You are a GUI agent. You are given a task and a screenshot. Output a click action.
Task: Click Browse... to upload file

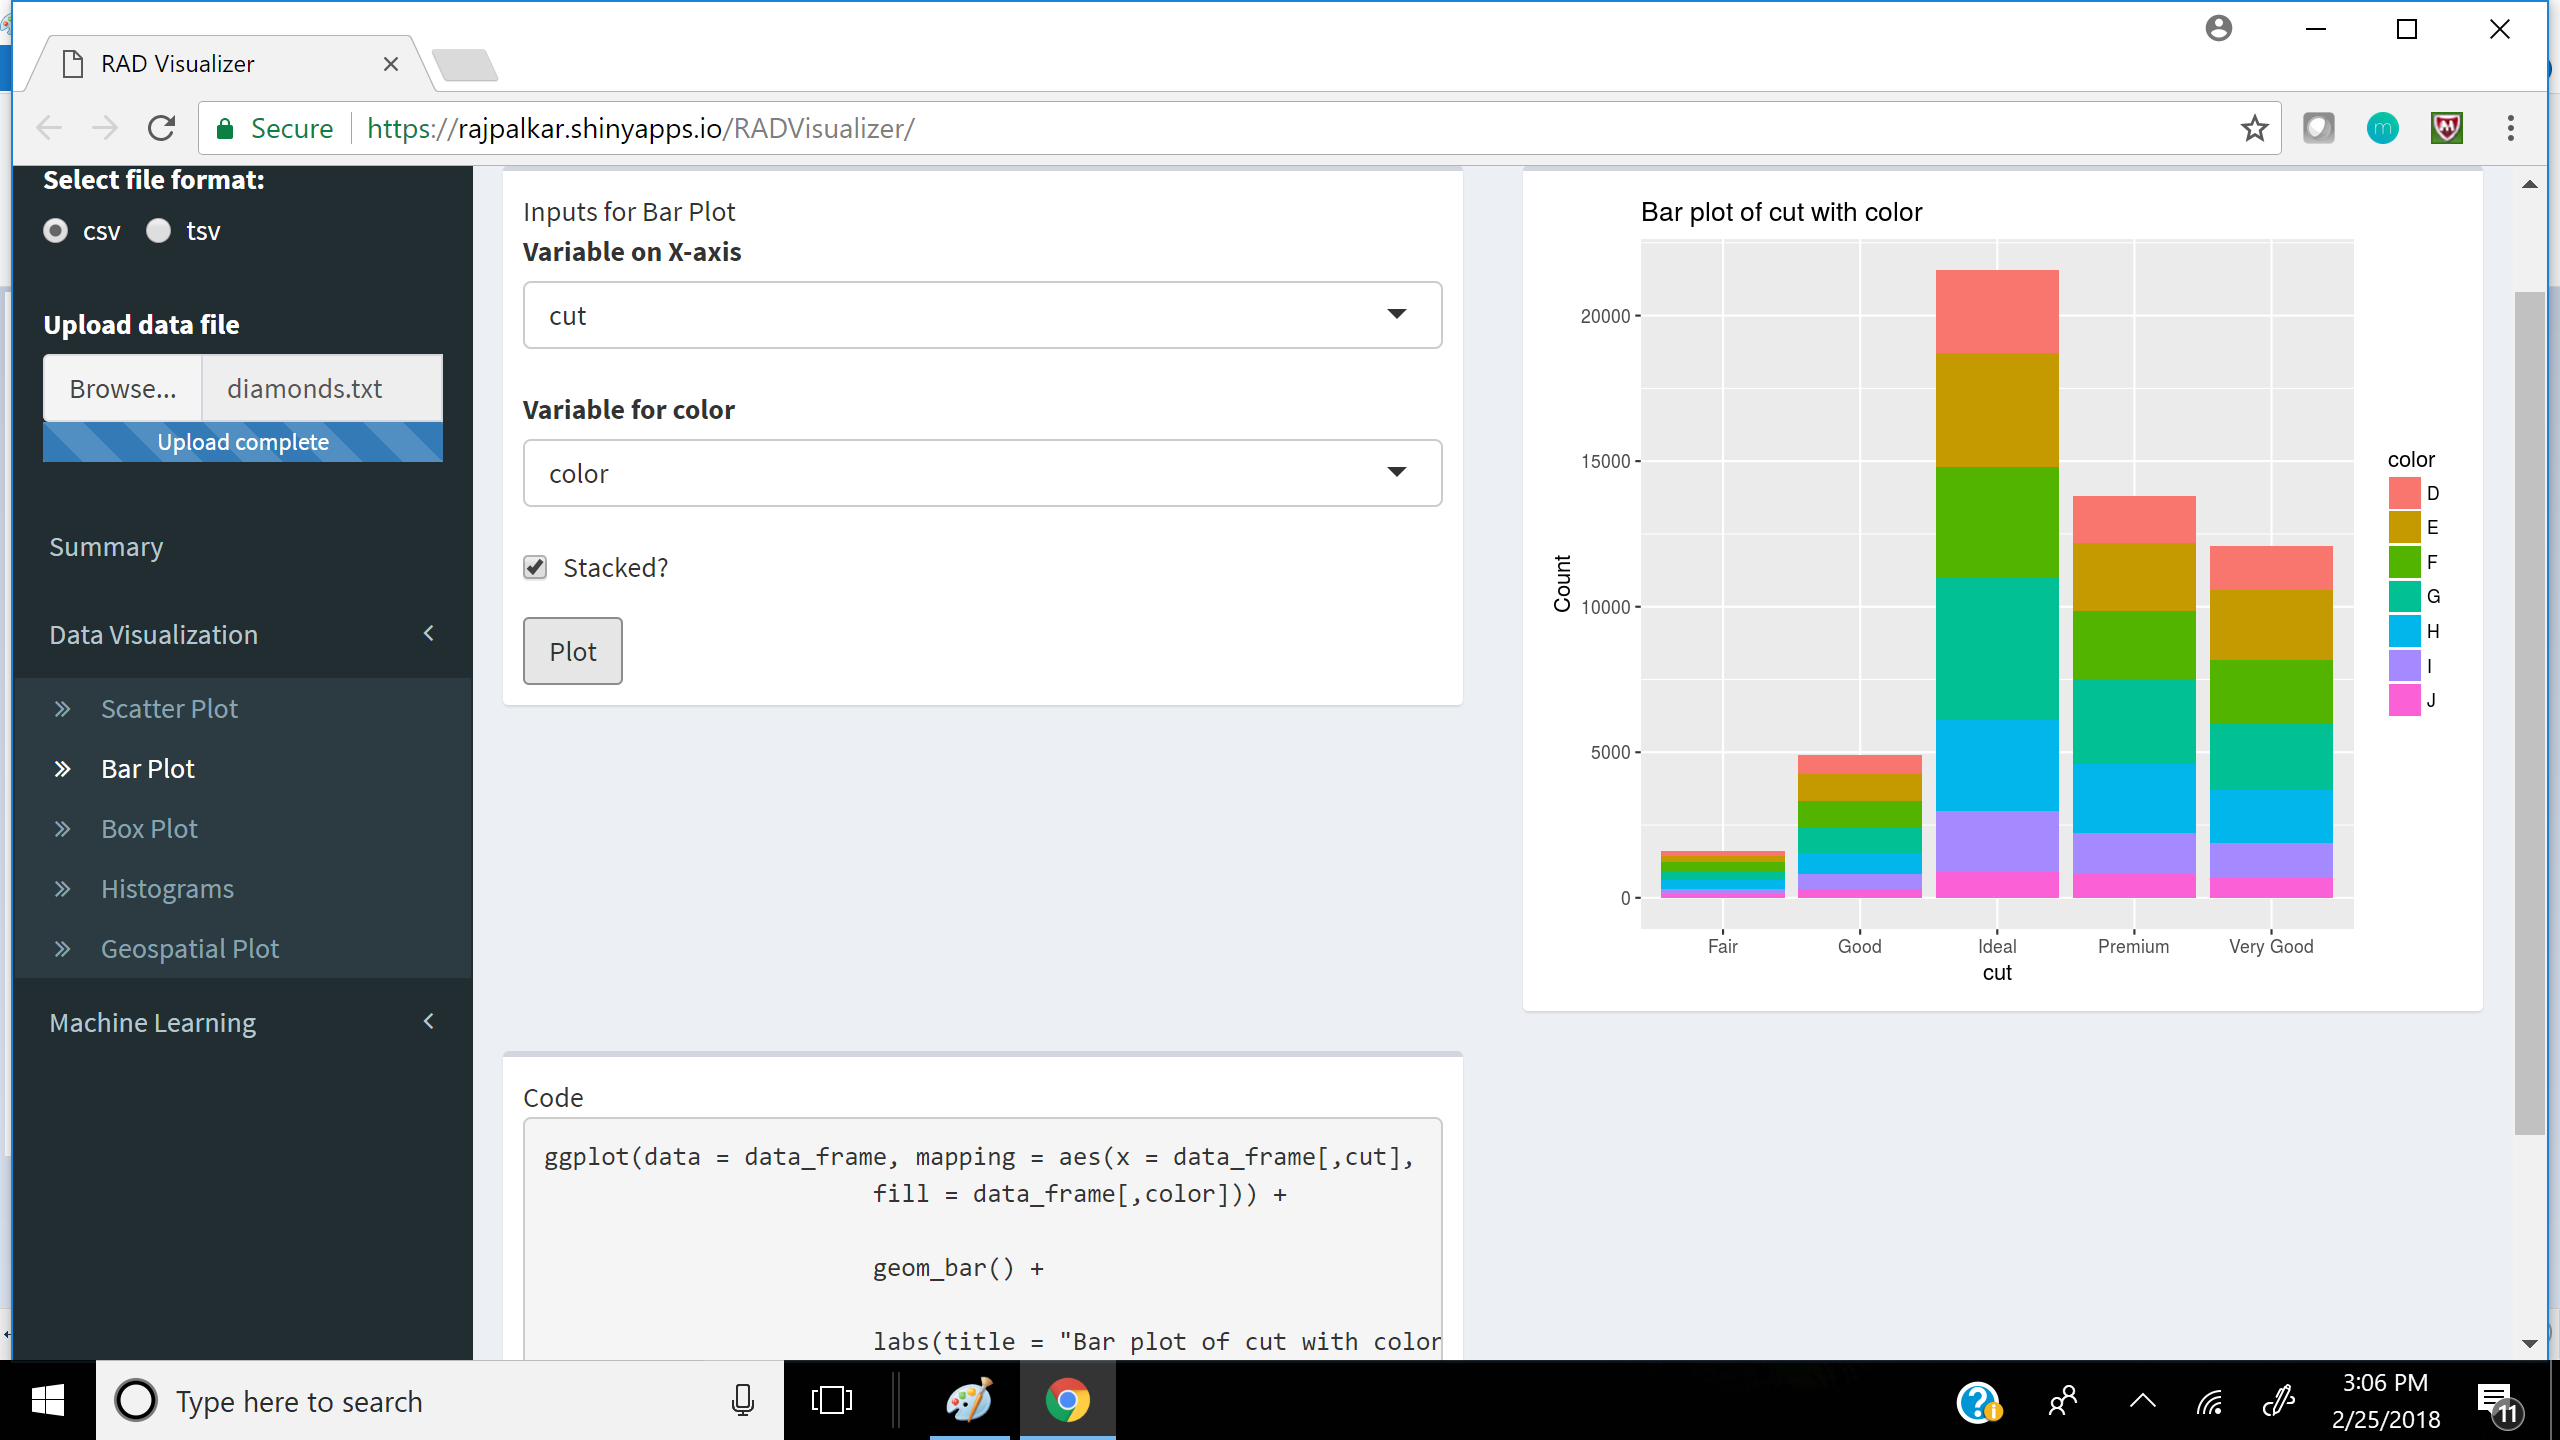pyautogui.click(x=123, y=389)
